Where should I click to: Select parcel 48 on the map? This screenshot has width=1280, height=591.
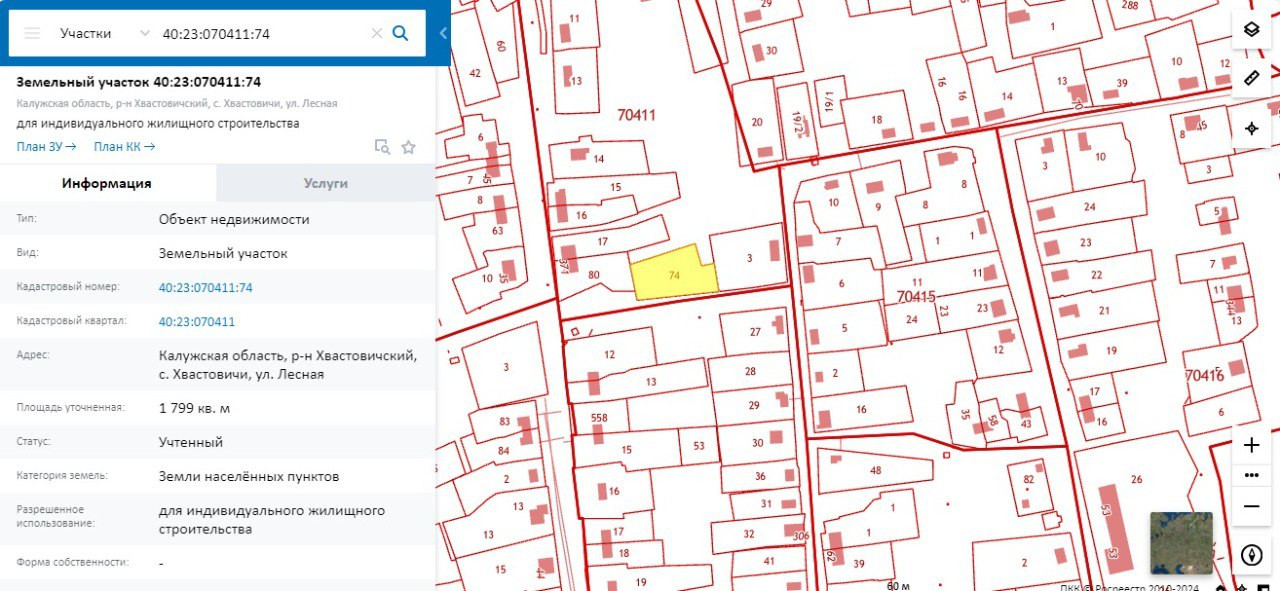875,471
